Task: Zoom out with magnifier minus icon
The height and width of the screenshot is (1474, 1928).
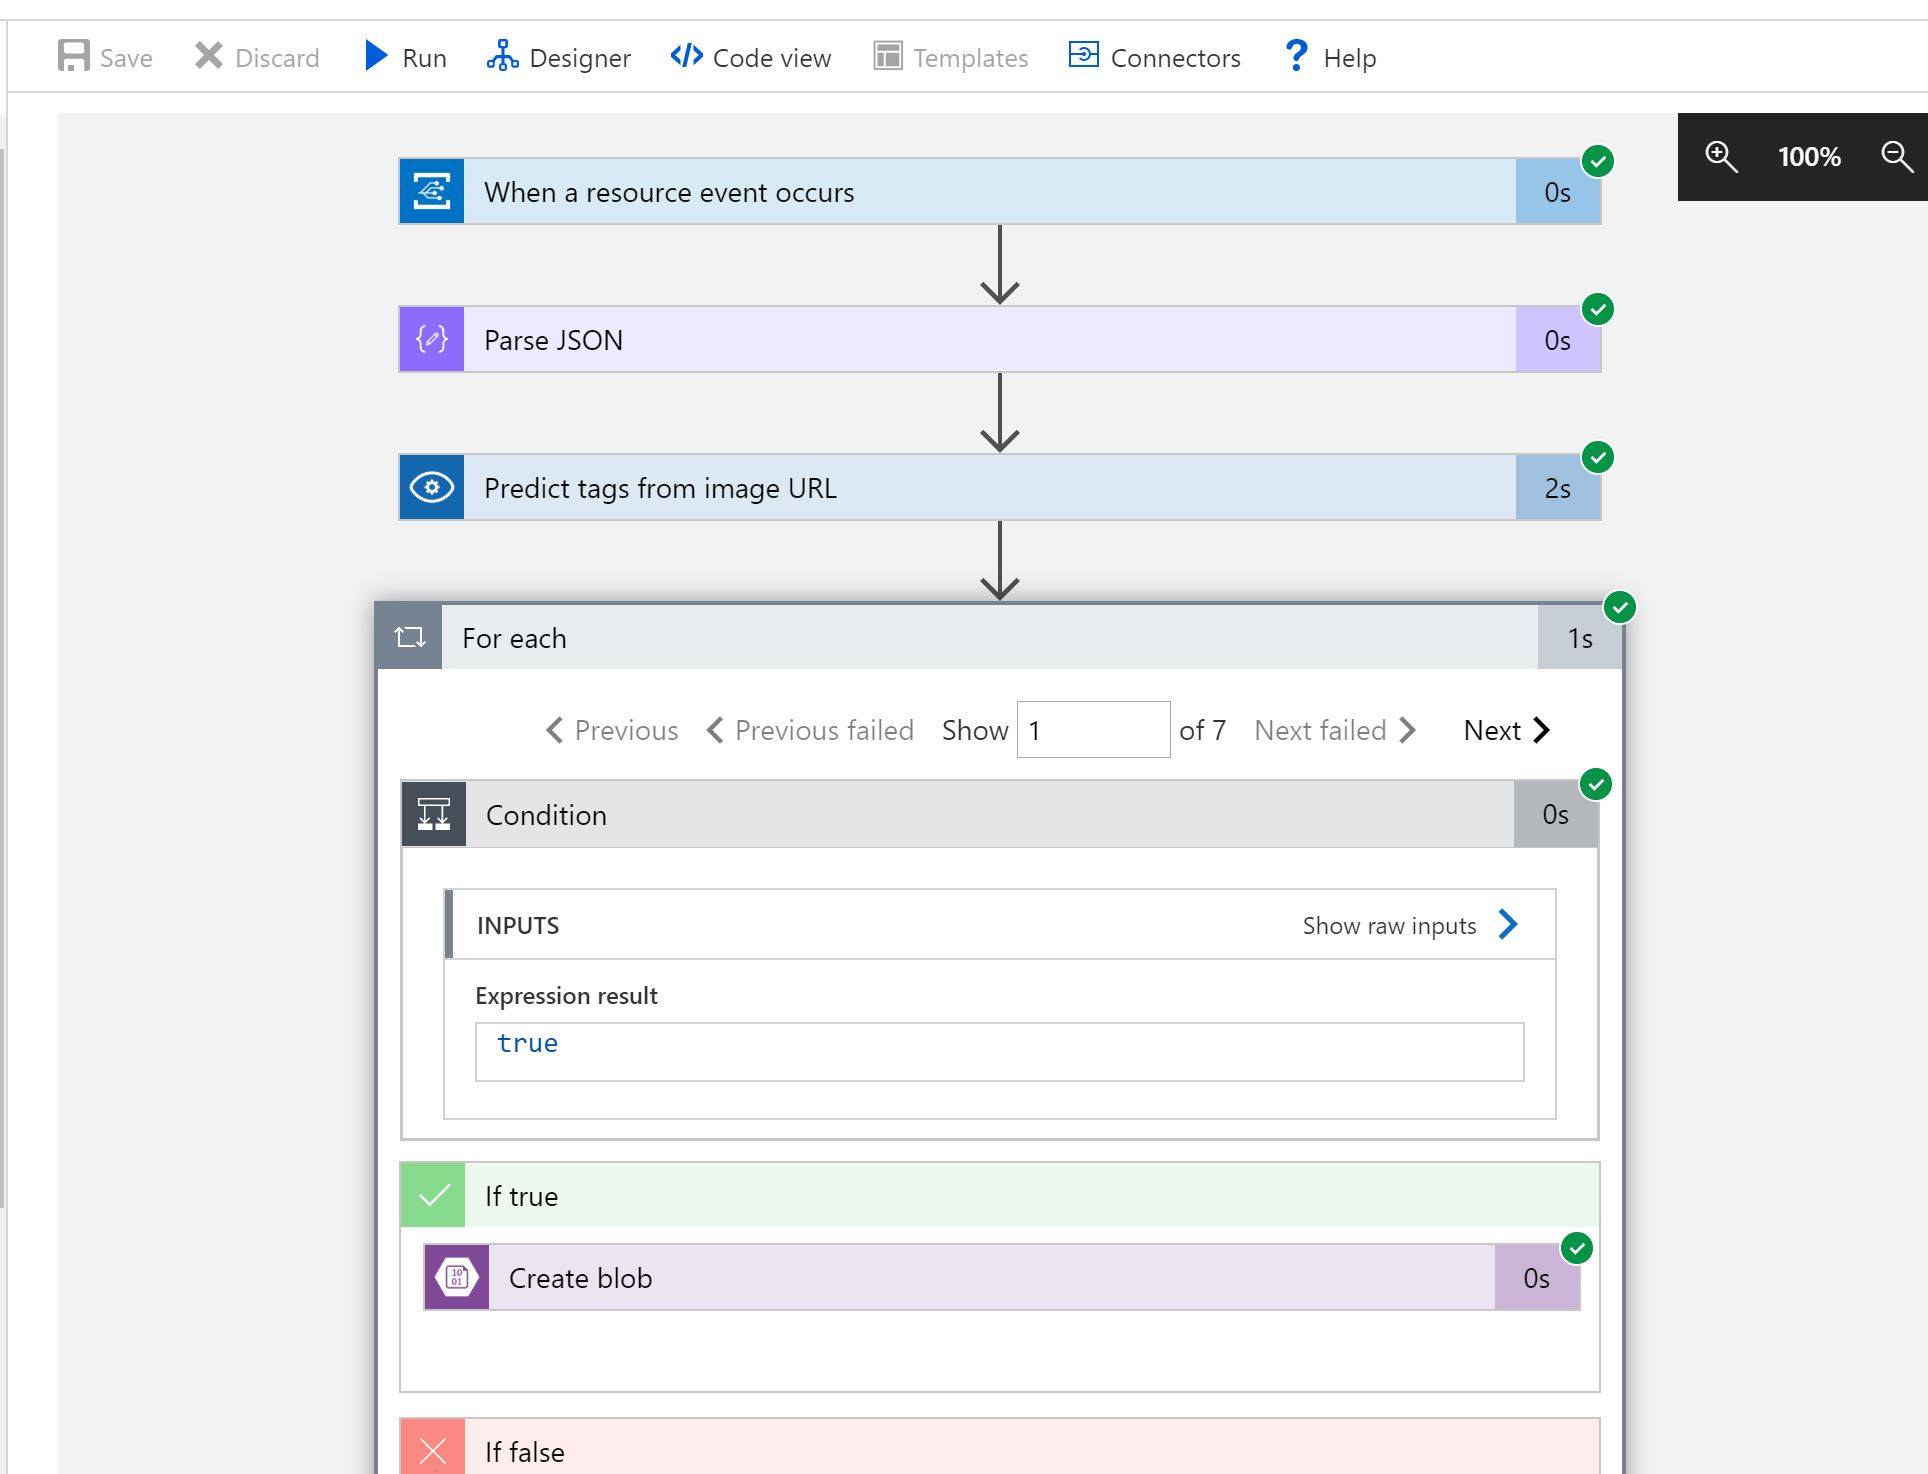Action: tap(1896, 157)
